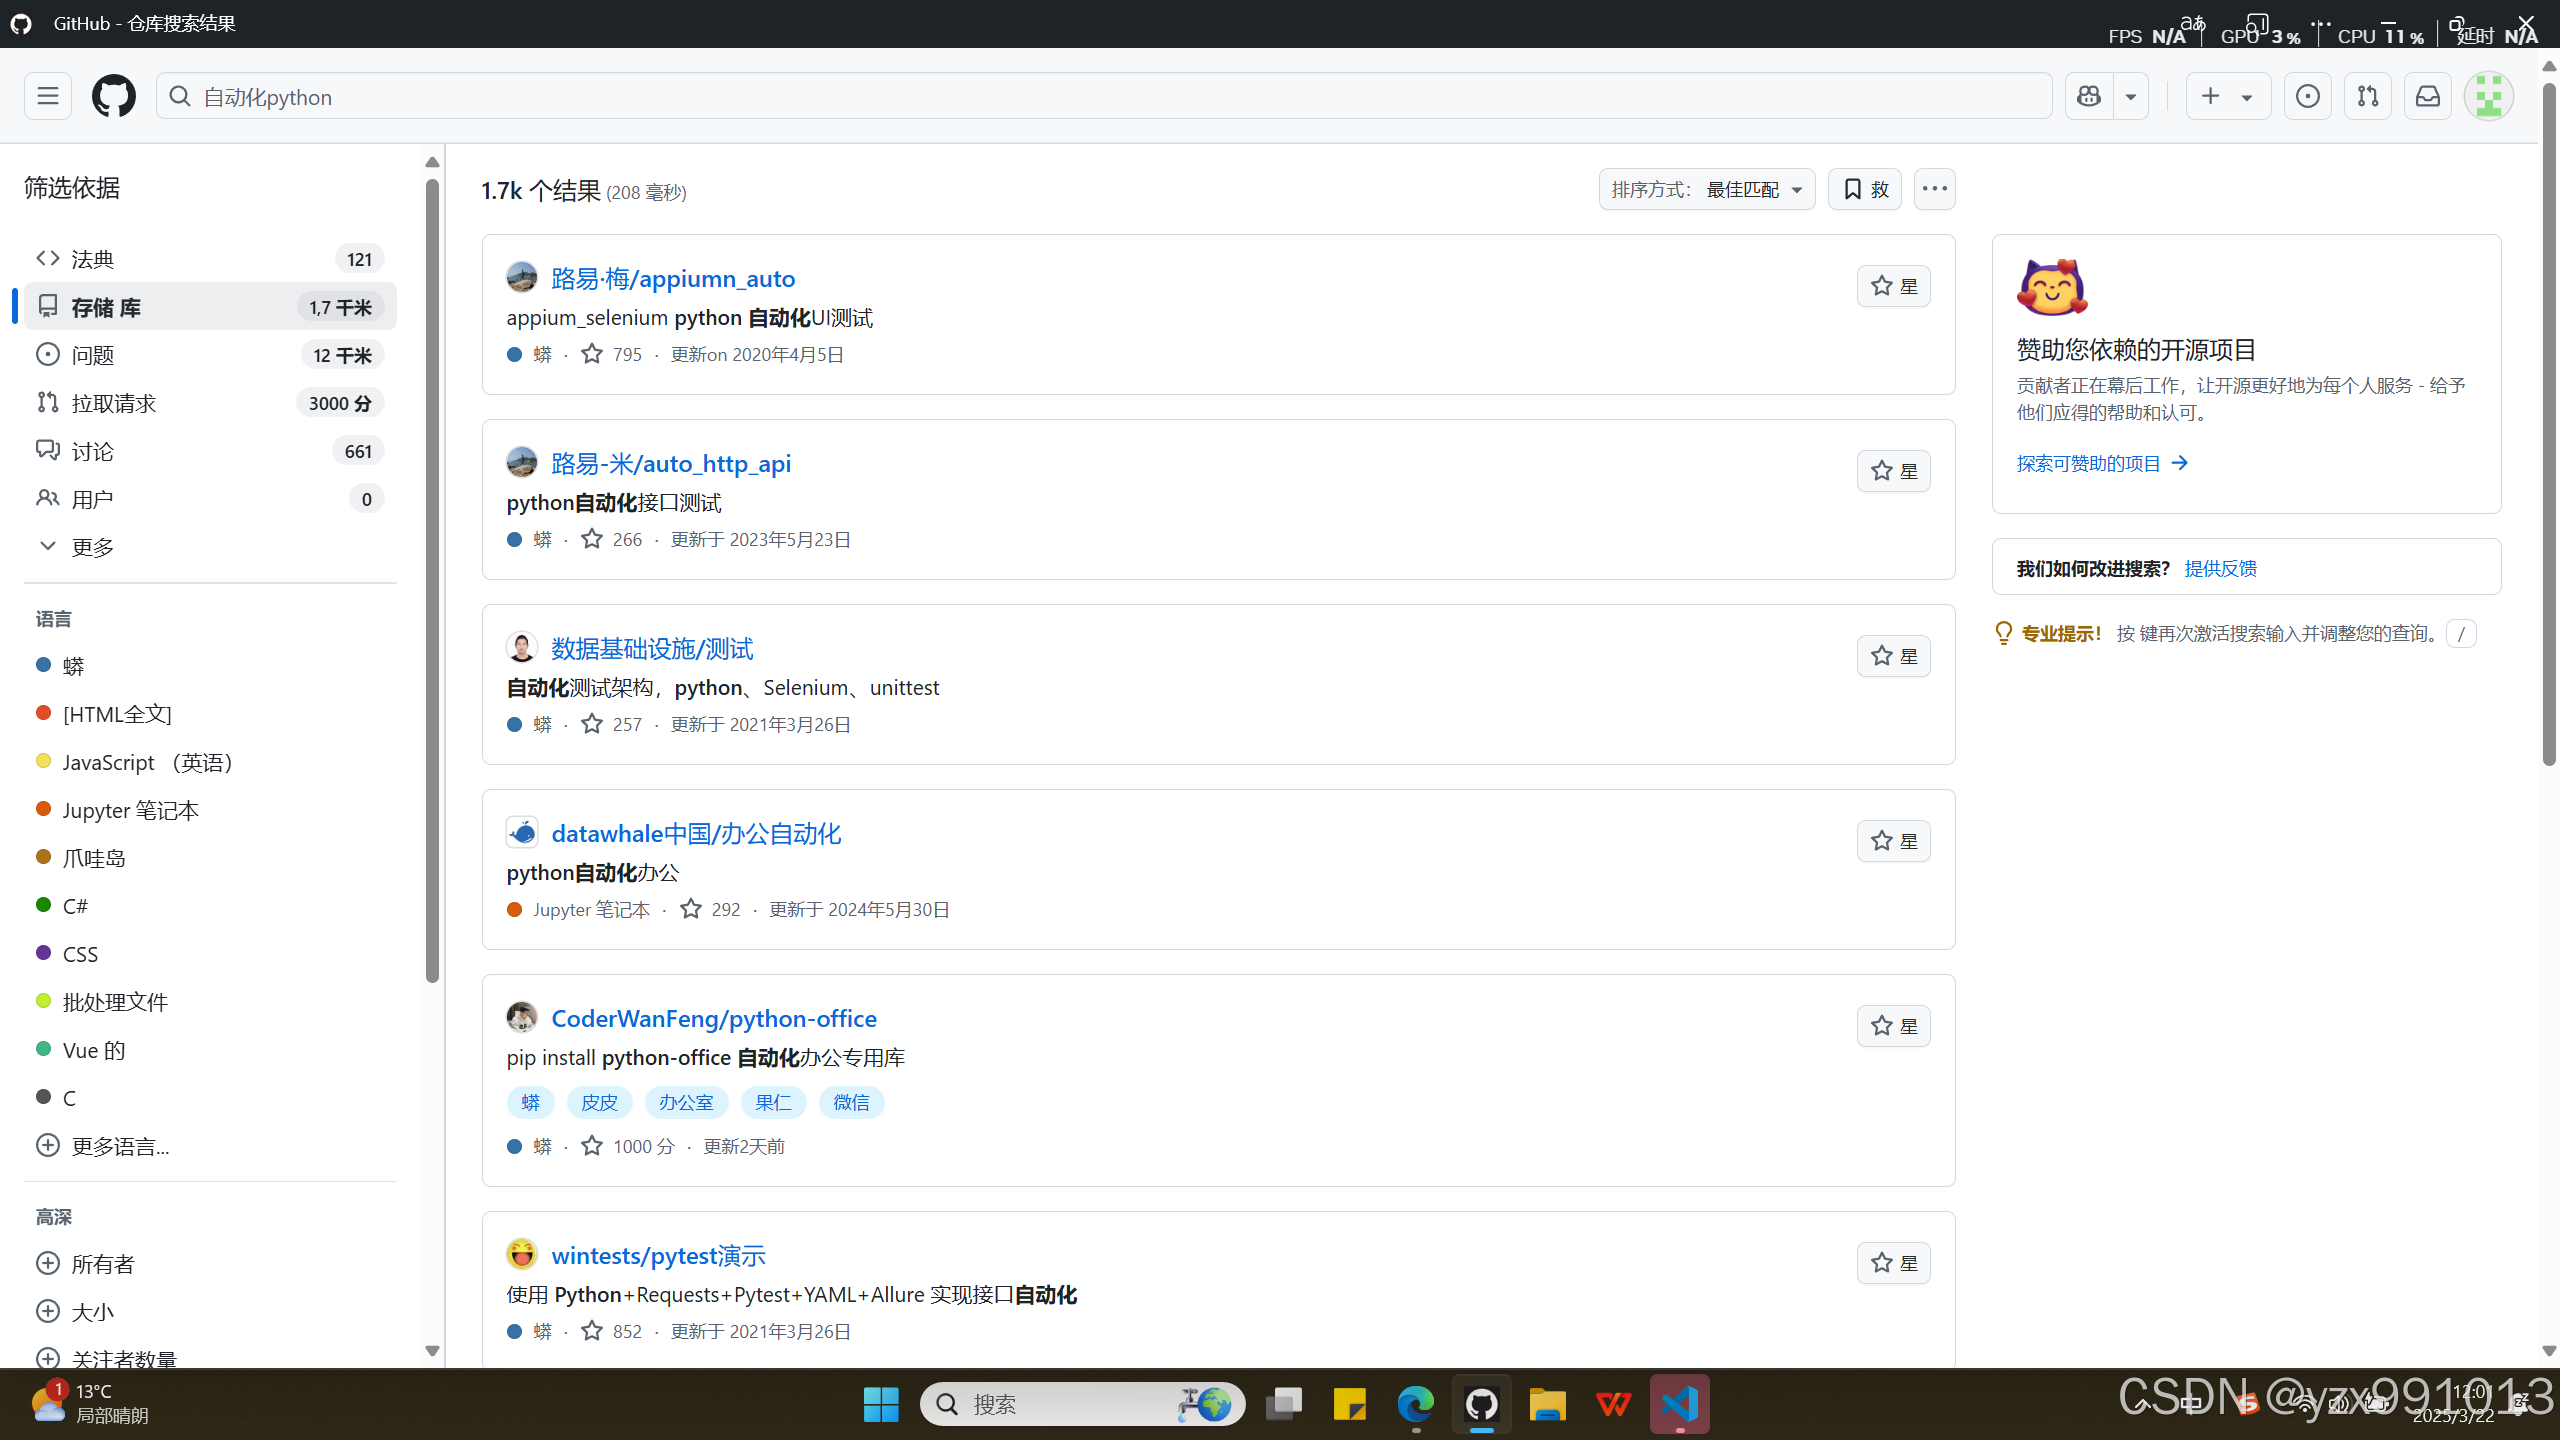Click the GitHub Octocat logo
2560x1440 pixels.
113,96
